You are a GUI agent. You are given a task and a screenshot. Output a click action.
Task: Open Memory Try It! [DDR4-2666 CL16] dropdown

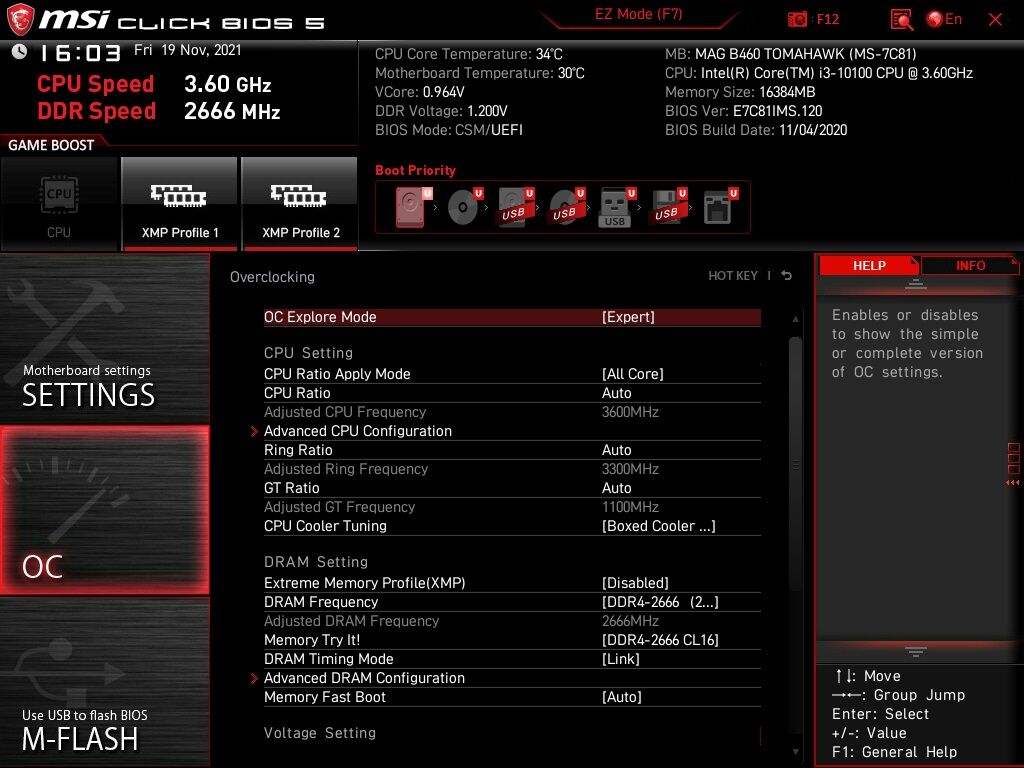tap(660, 640)
